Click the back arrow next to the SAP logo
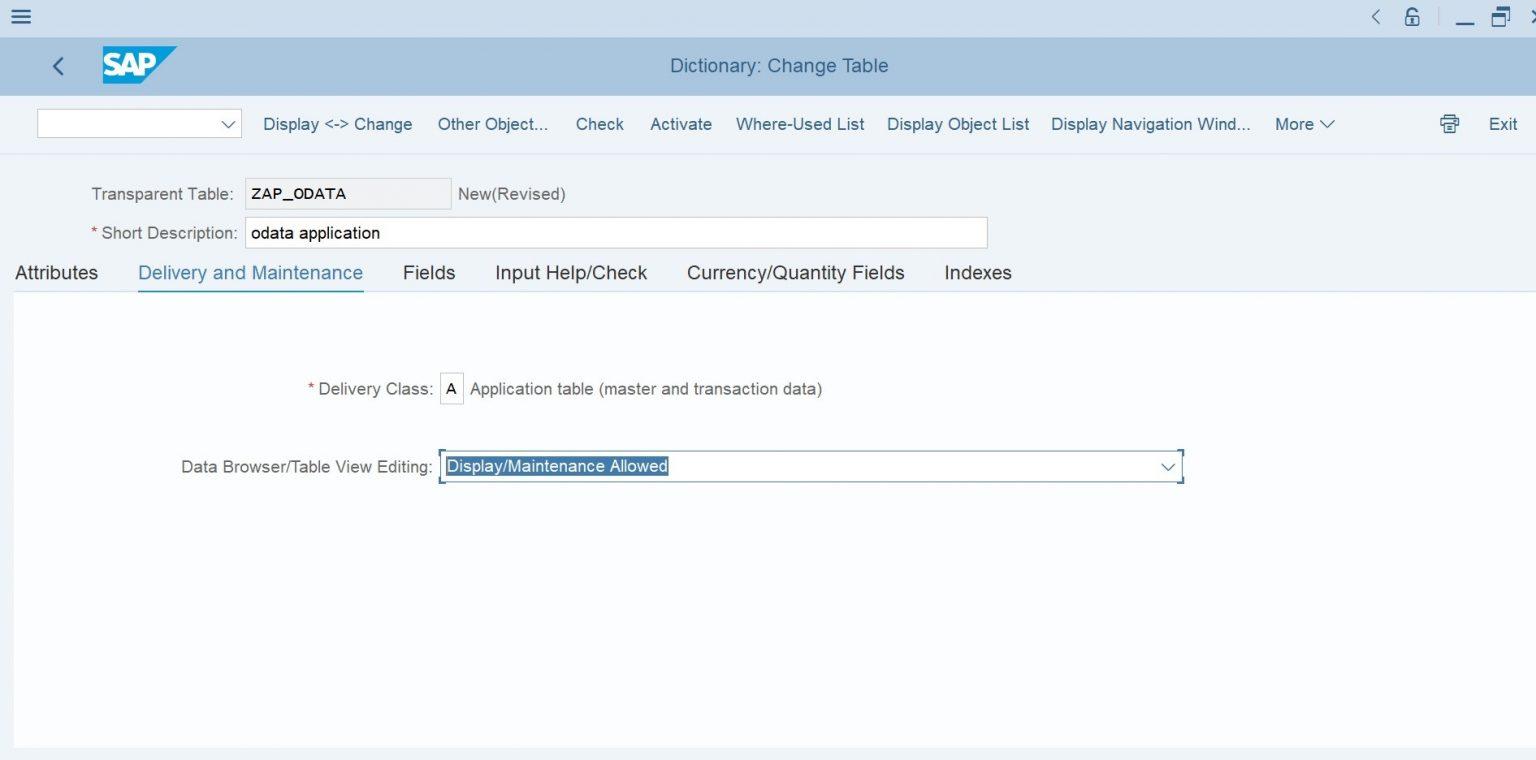 [x=57, y=66]
